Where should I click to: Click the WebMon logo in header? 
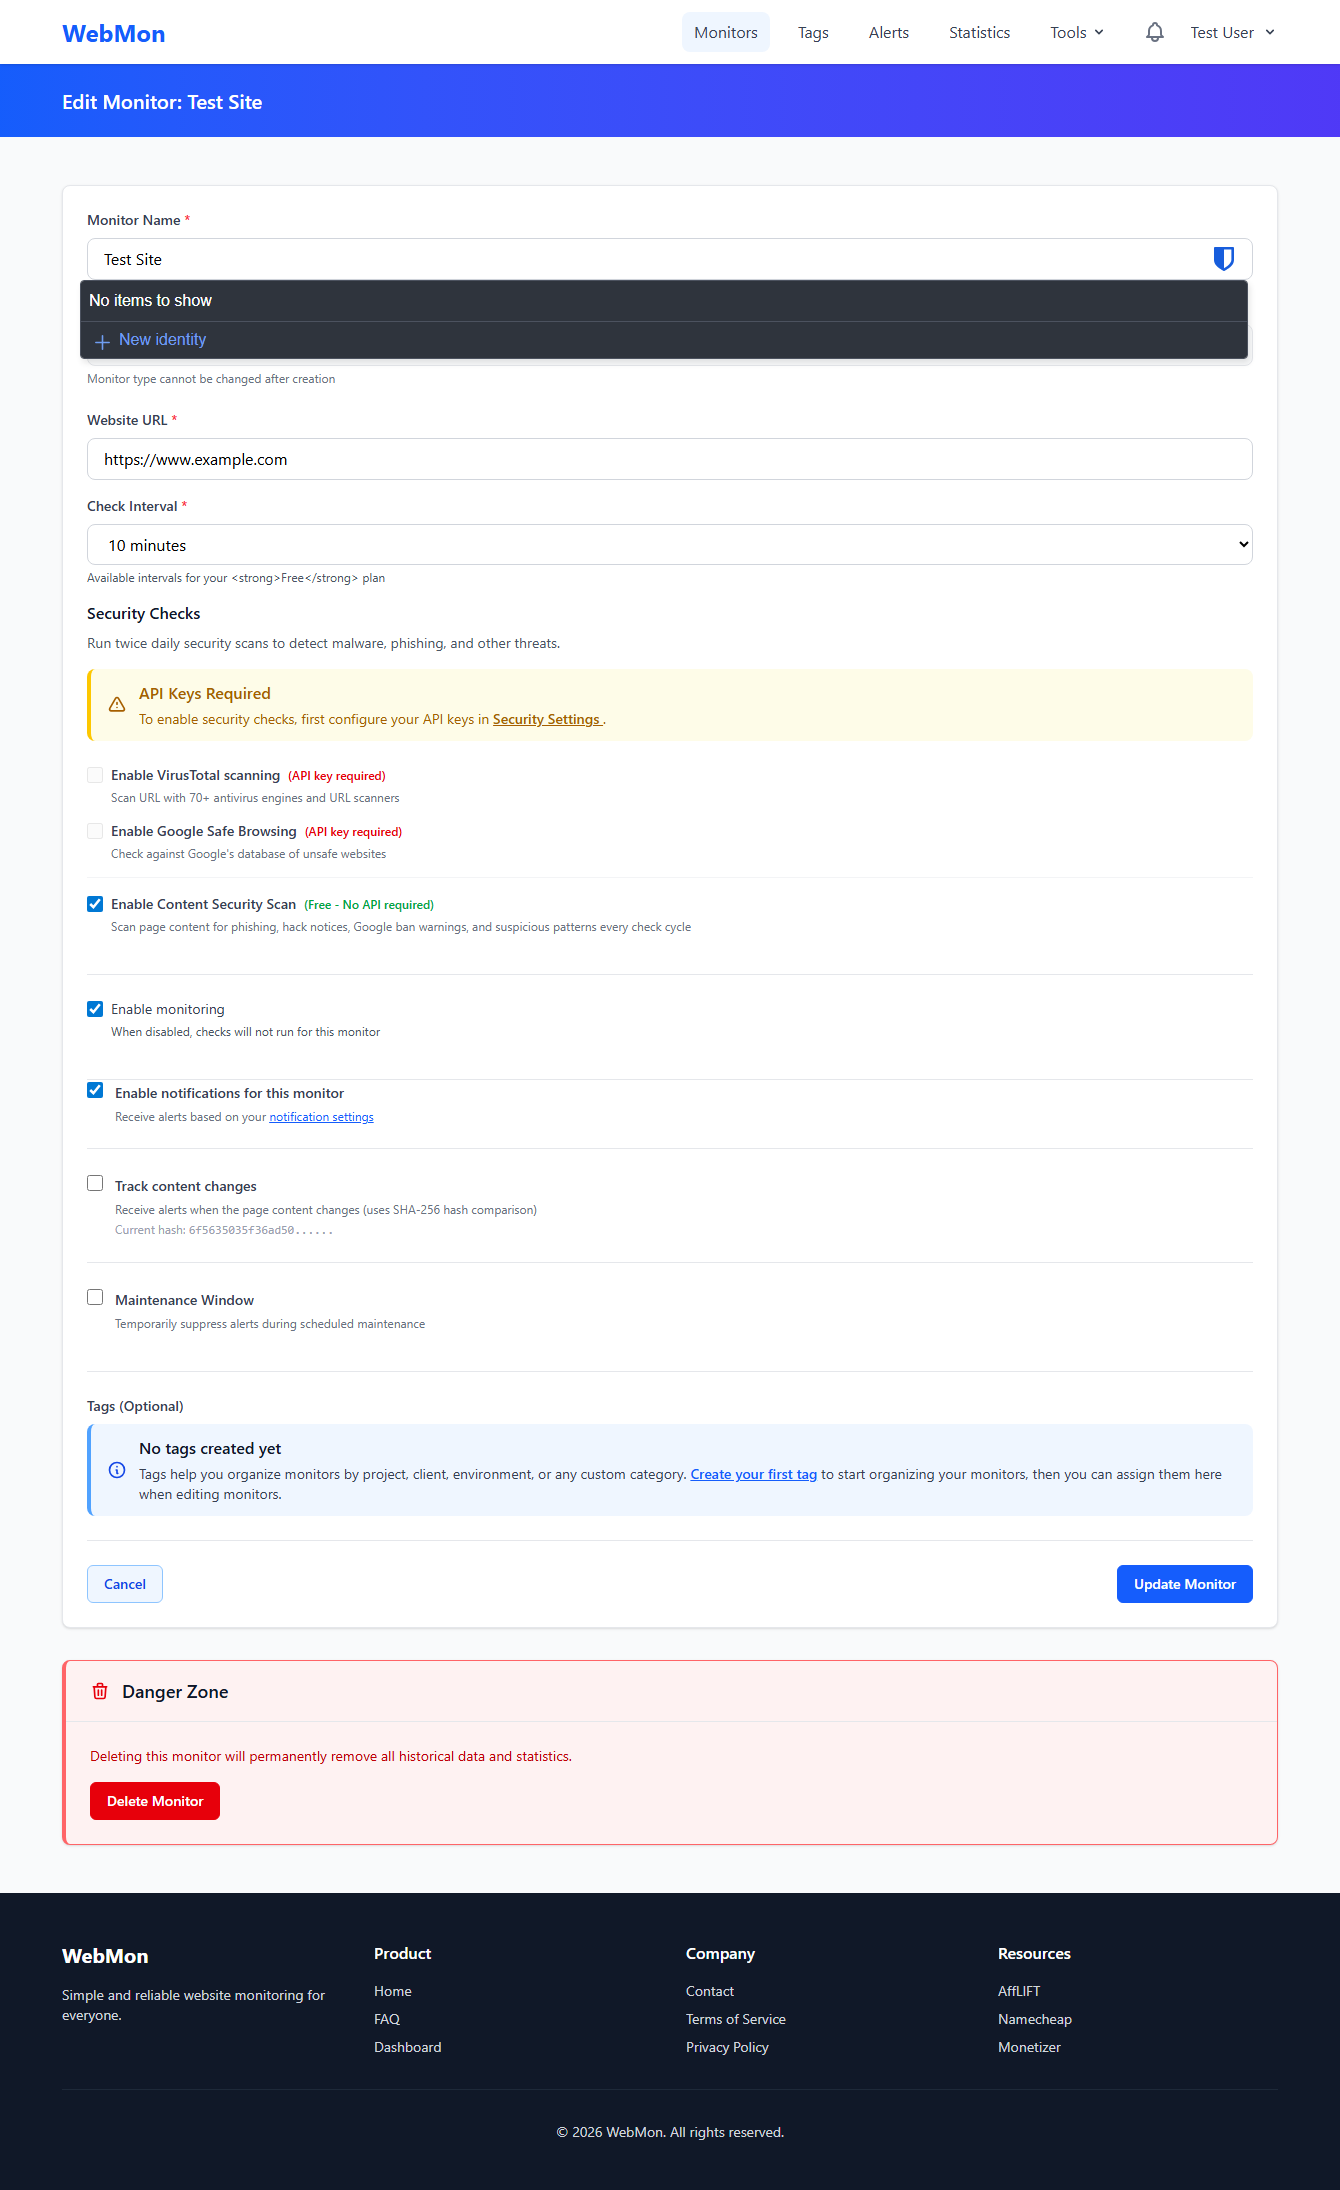(x=114, y=33)
